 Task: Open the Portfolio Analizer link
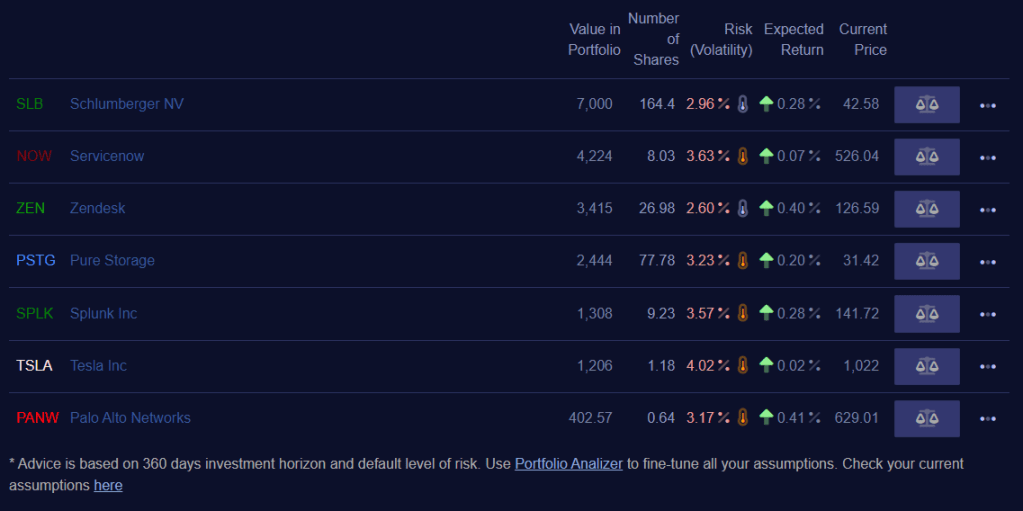pyautogui.click(x=568, y=464)
